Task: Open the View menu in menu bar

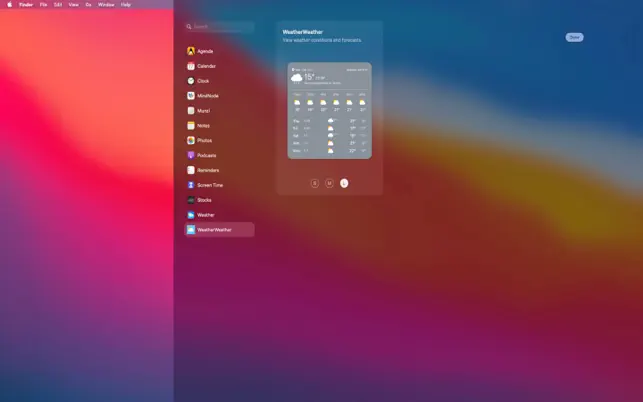Action: (73, 4)
